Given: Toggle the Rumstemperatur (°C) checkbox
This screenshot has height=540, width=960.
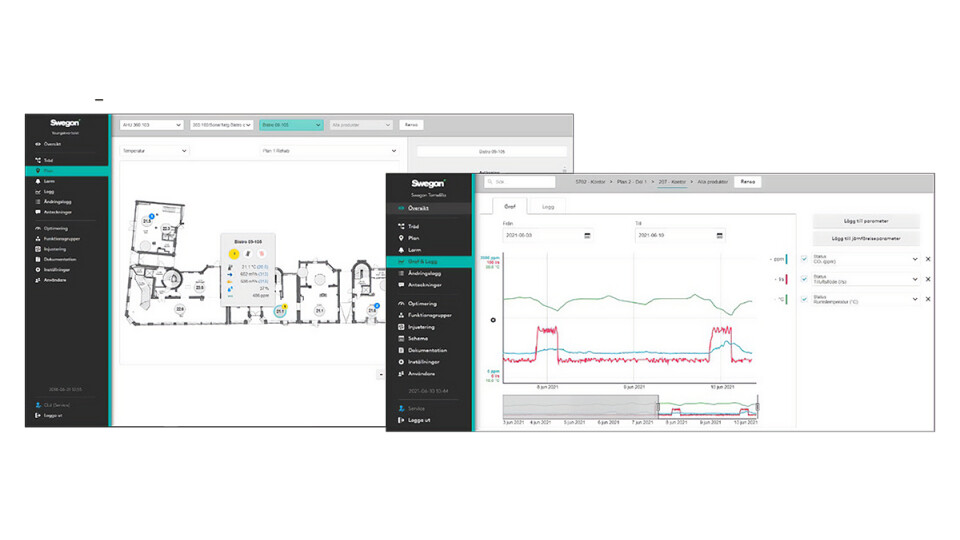Looking at the screenshot, I should pos(804,299).
